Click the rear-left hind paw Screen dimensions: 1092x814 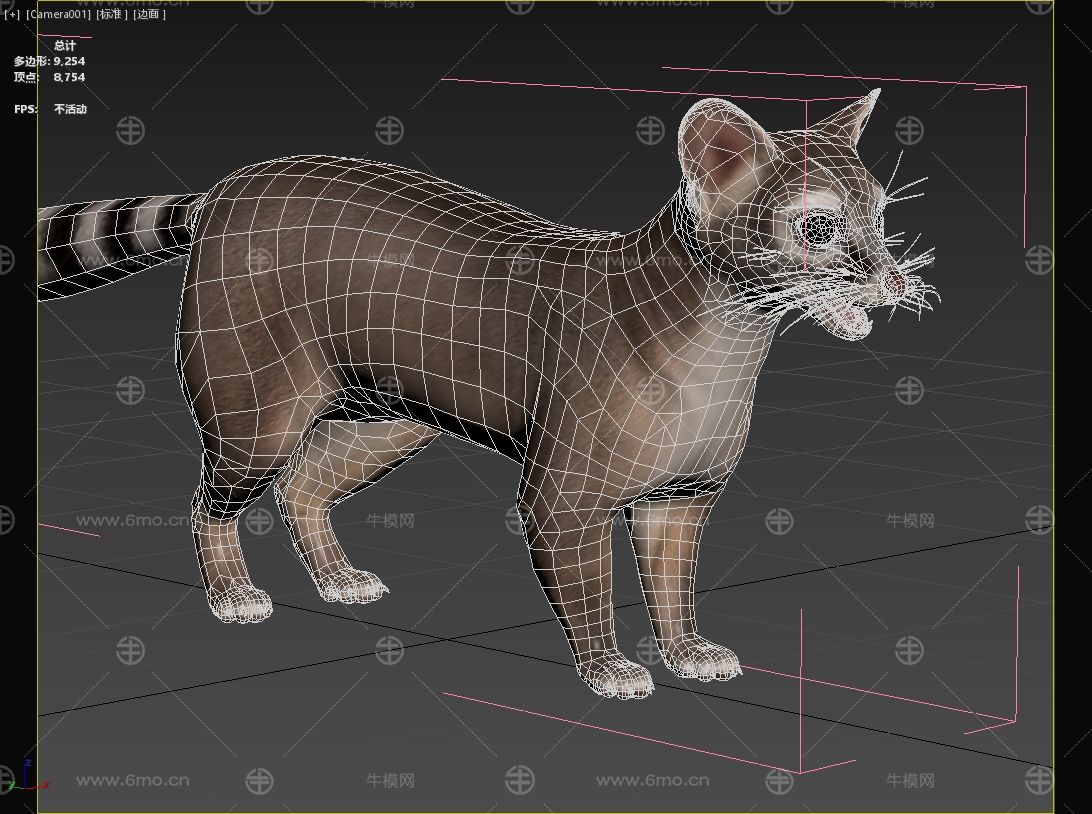pyautogui.click(x=239, y=601)
